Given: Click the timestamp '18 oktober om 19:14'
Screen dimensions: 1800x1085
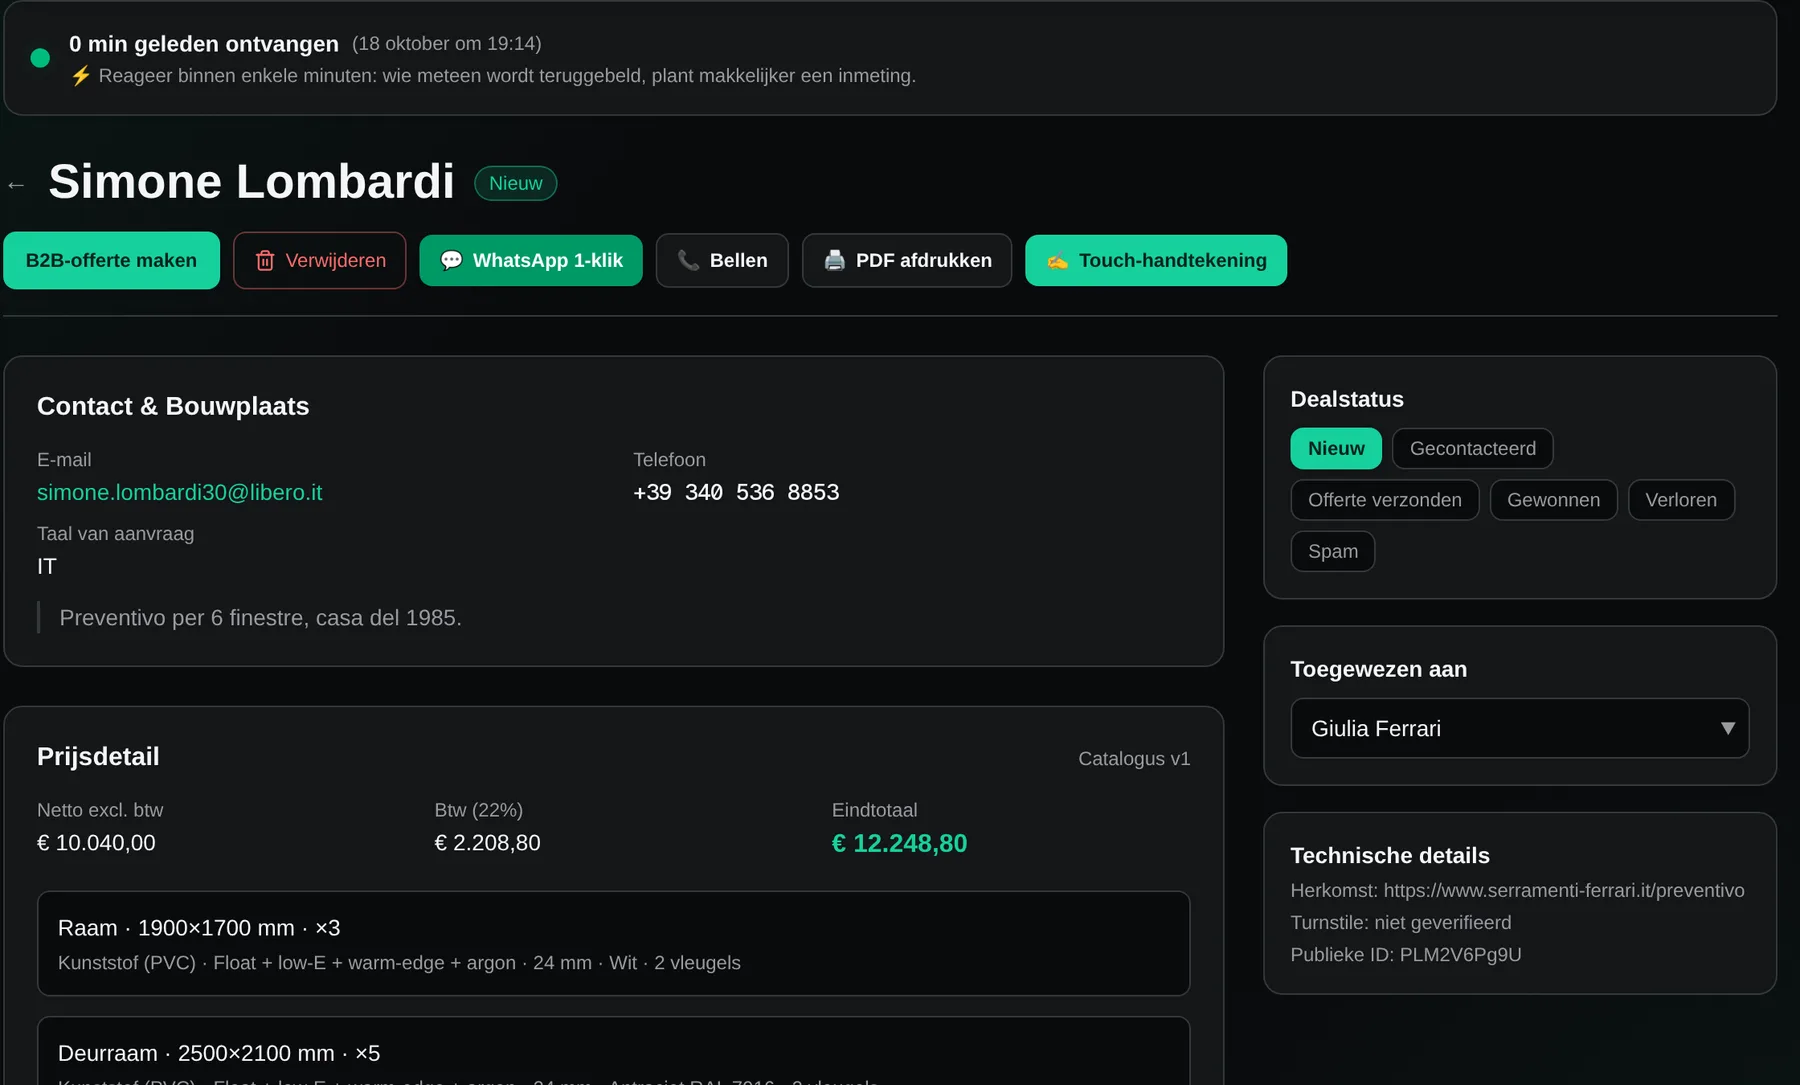Looking at the screenshot, I should (446, 44).
